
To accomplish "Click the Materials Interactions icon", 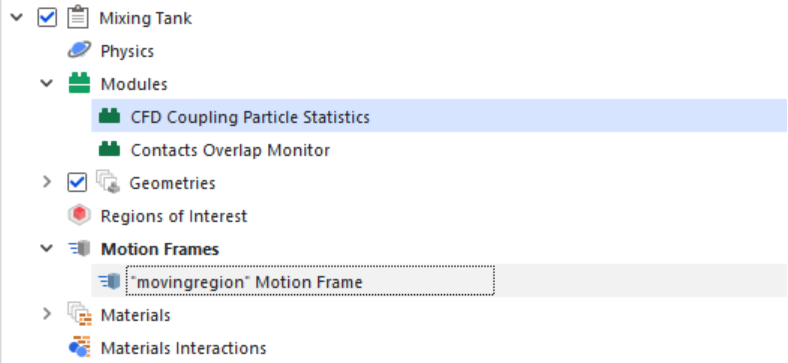I will (79, 347).
